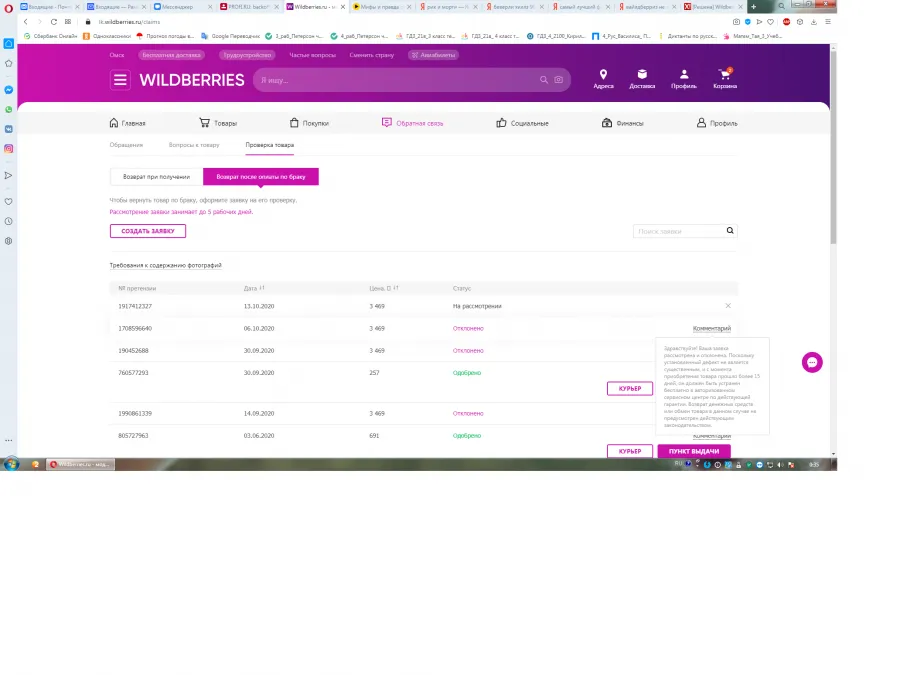
Task: Open Facebook Messenger in the Opera sidebar
Action: [x=9, y=90]
